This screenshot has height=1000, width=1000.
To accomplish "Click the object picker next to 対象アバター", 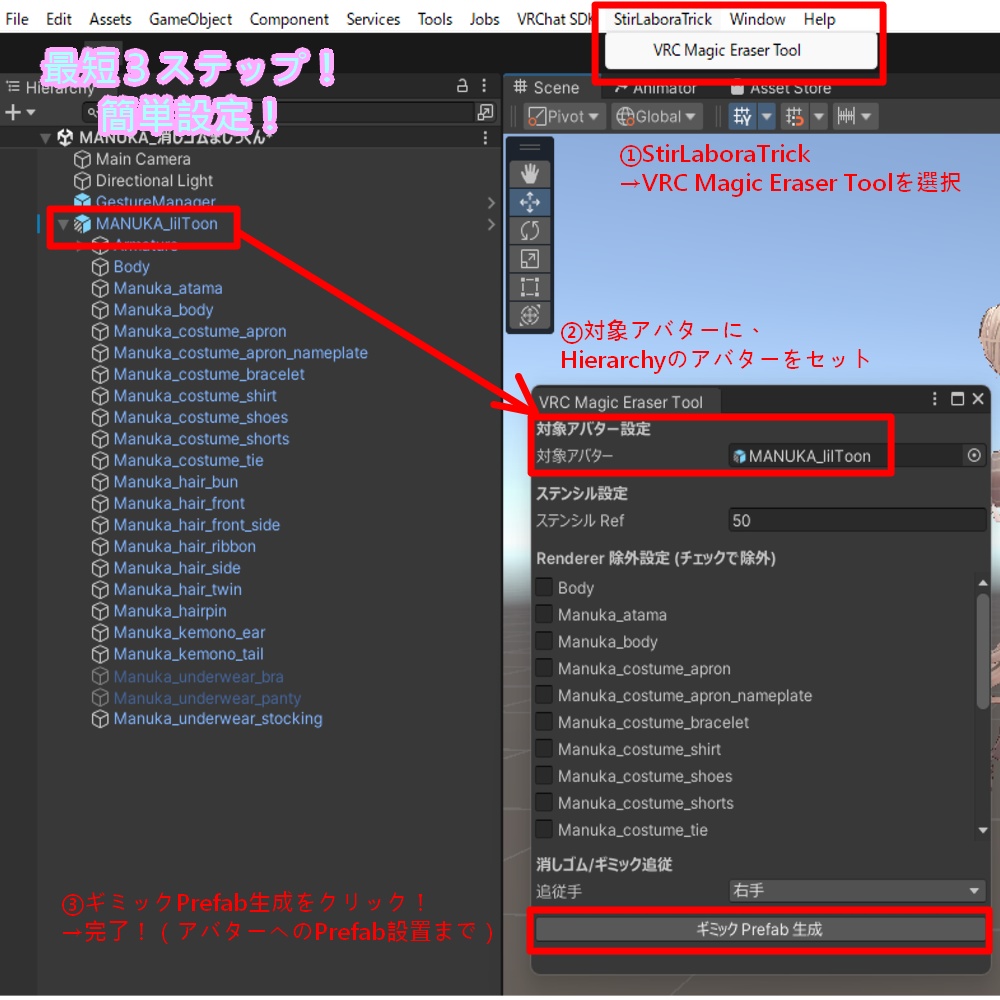I will click(974, 455).
